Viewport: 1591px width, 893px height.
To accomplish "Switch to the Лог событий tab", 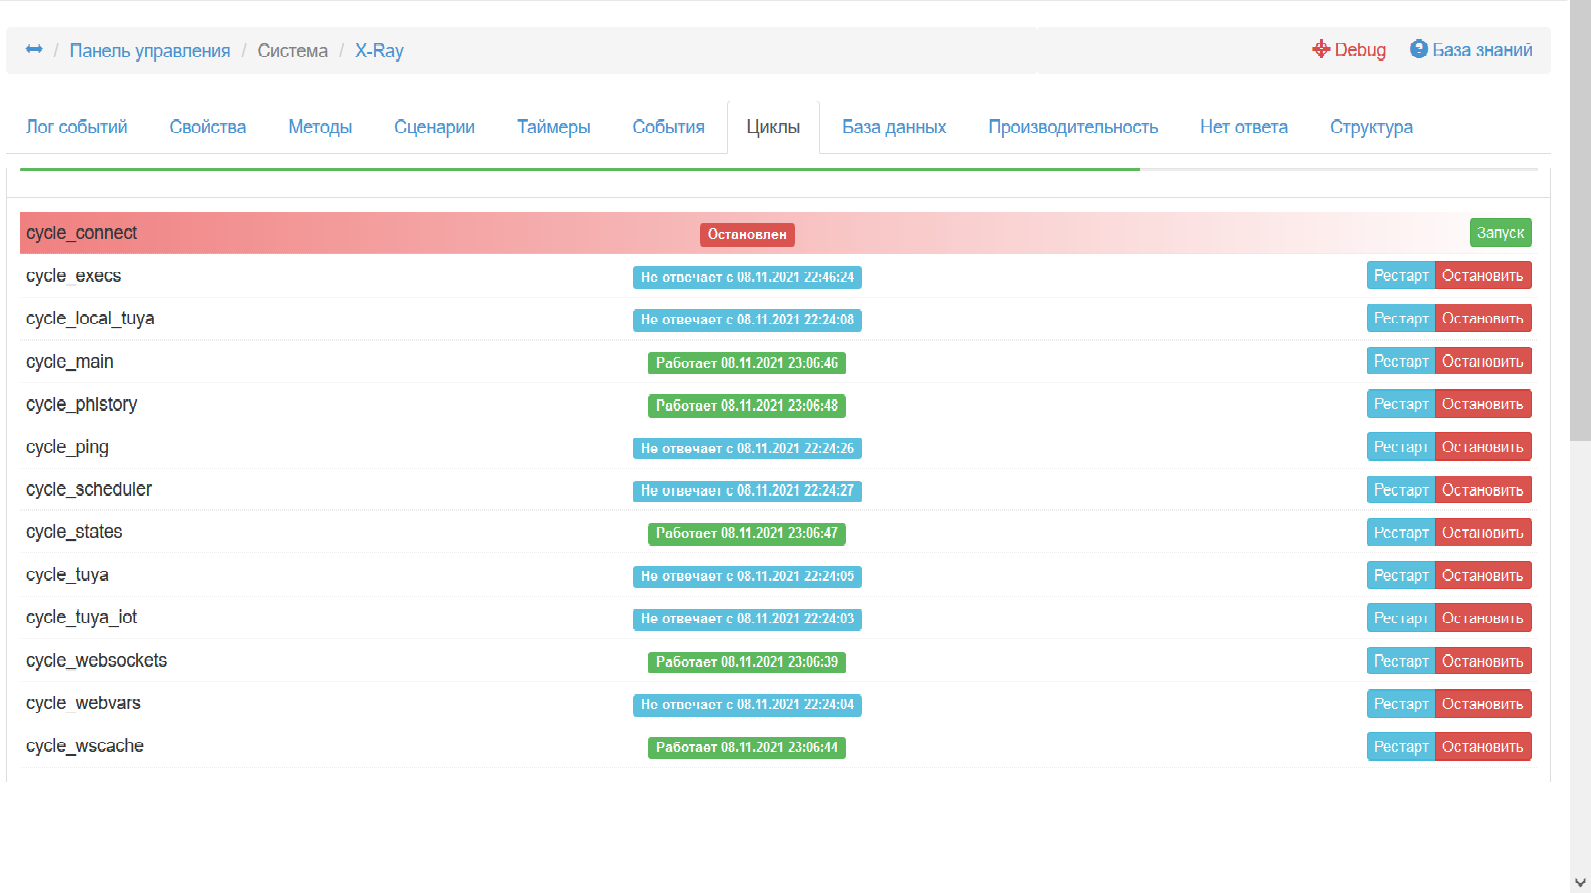I will (x=77, y=127).
